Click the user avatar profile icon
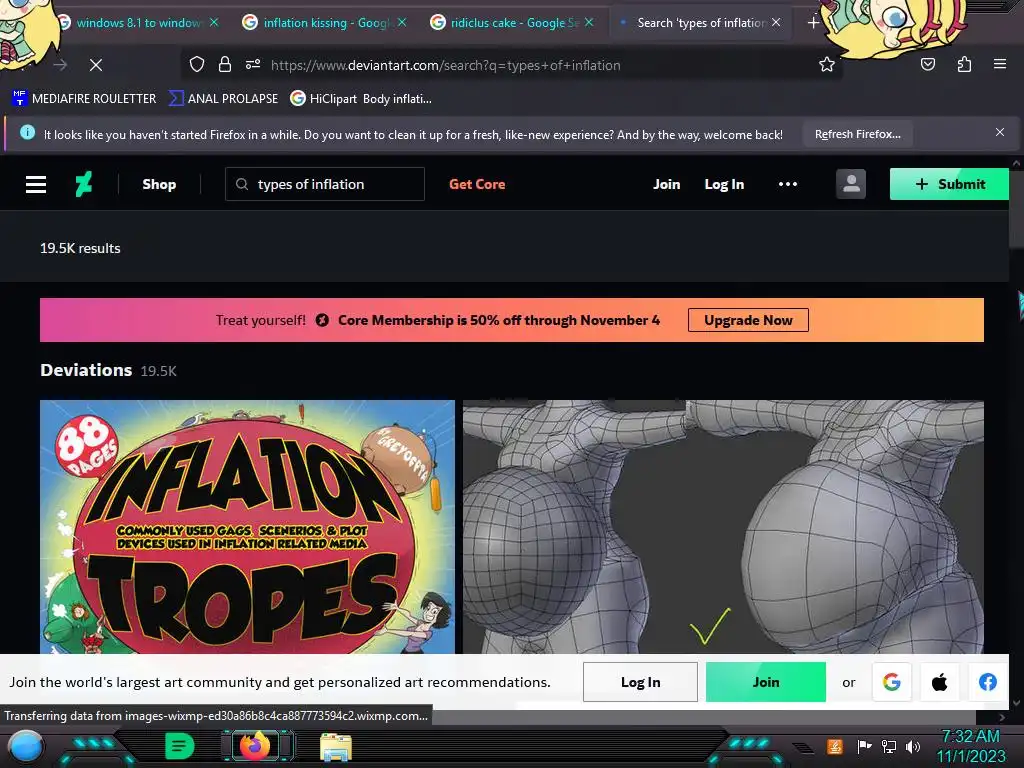 pyautogui.click(x=851, y=184)
